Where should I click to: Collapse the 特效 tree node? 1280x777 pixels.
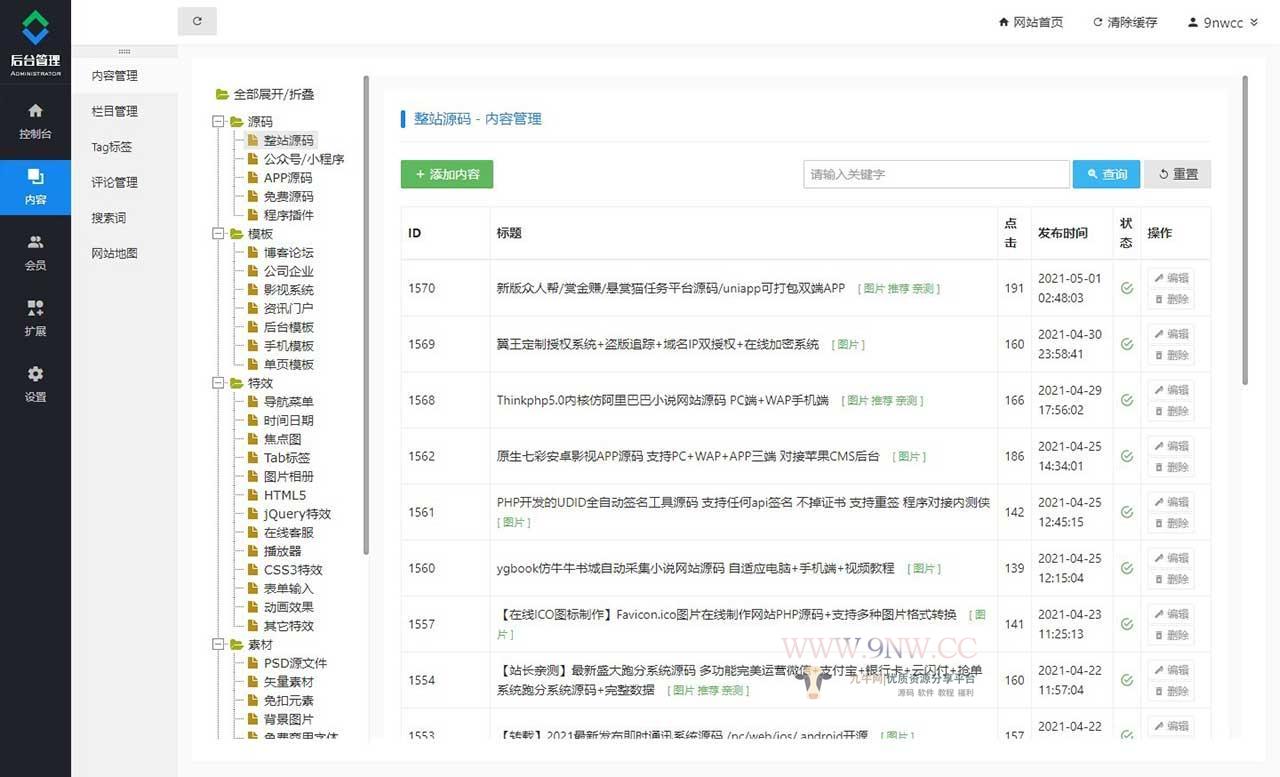point(218,383)
